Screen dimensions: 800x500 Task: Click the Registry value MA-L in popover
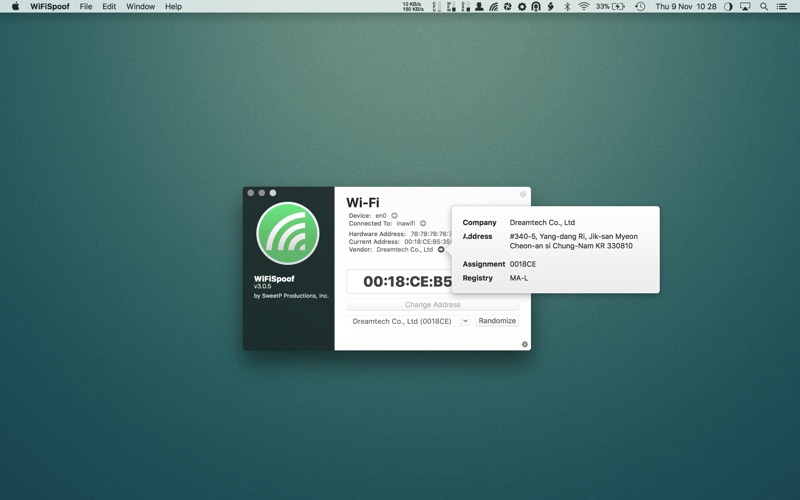point(519,278)
